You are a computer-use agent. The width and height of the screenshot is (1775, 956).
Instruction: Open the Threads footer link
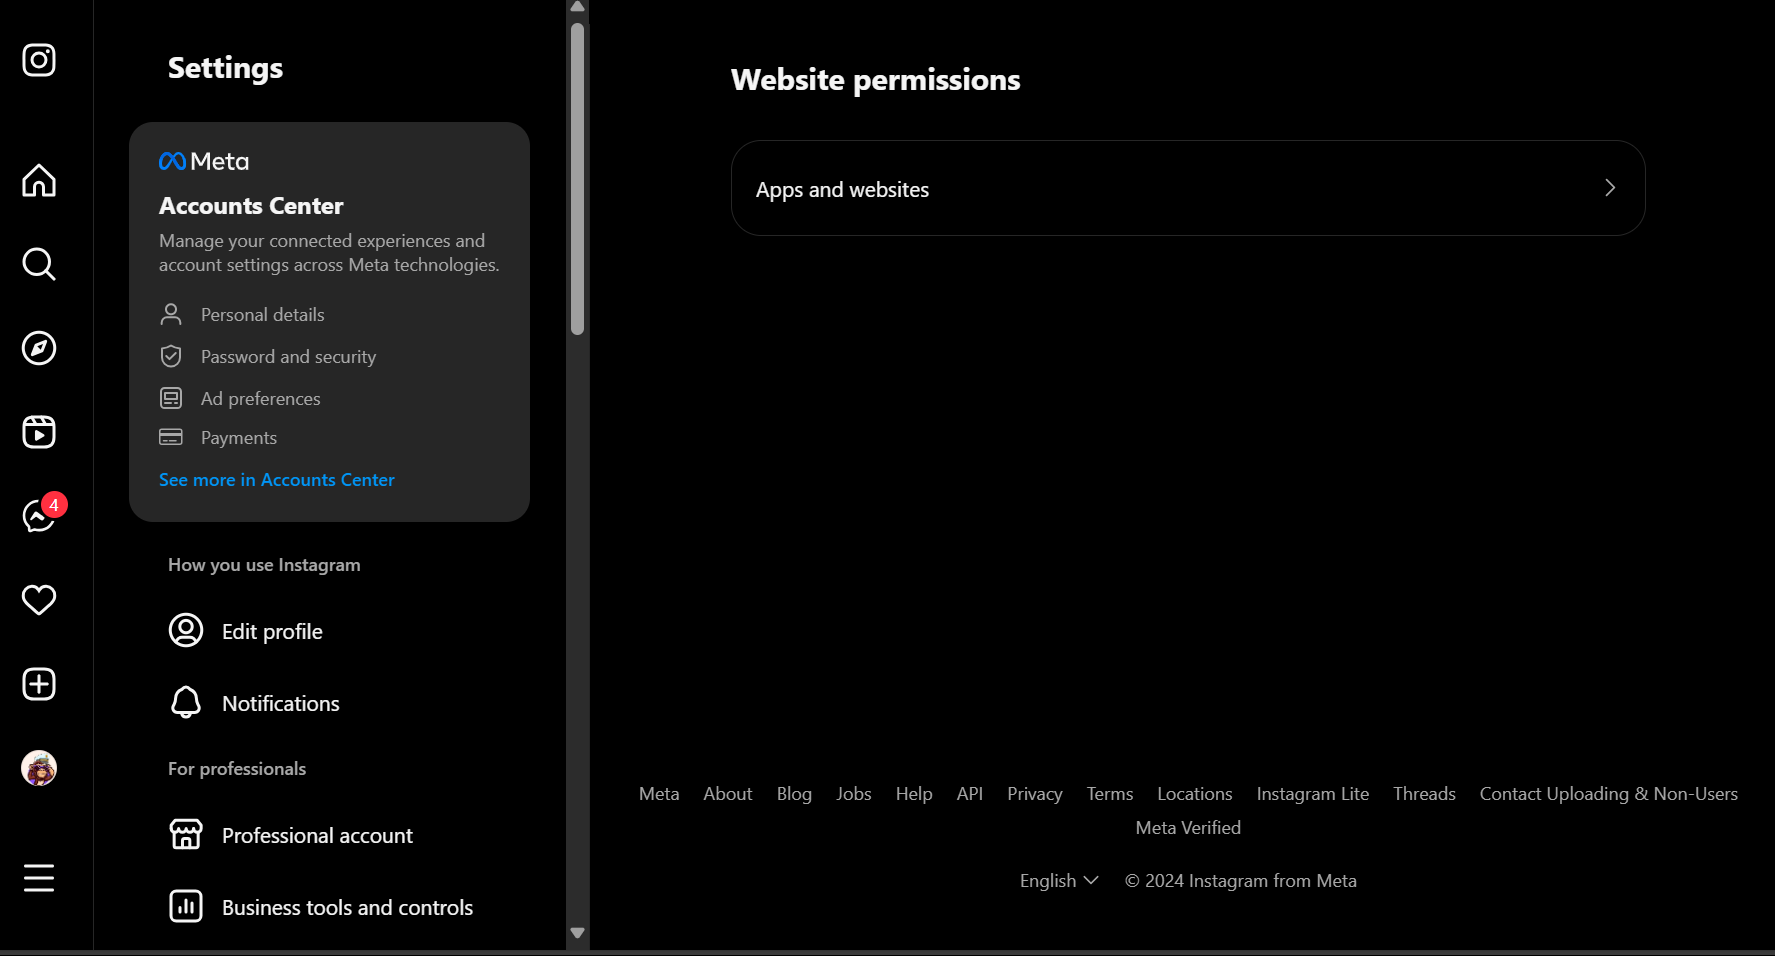1424,794
